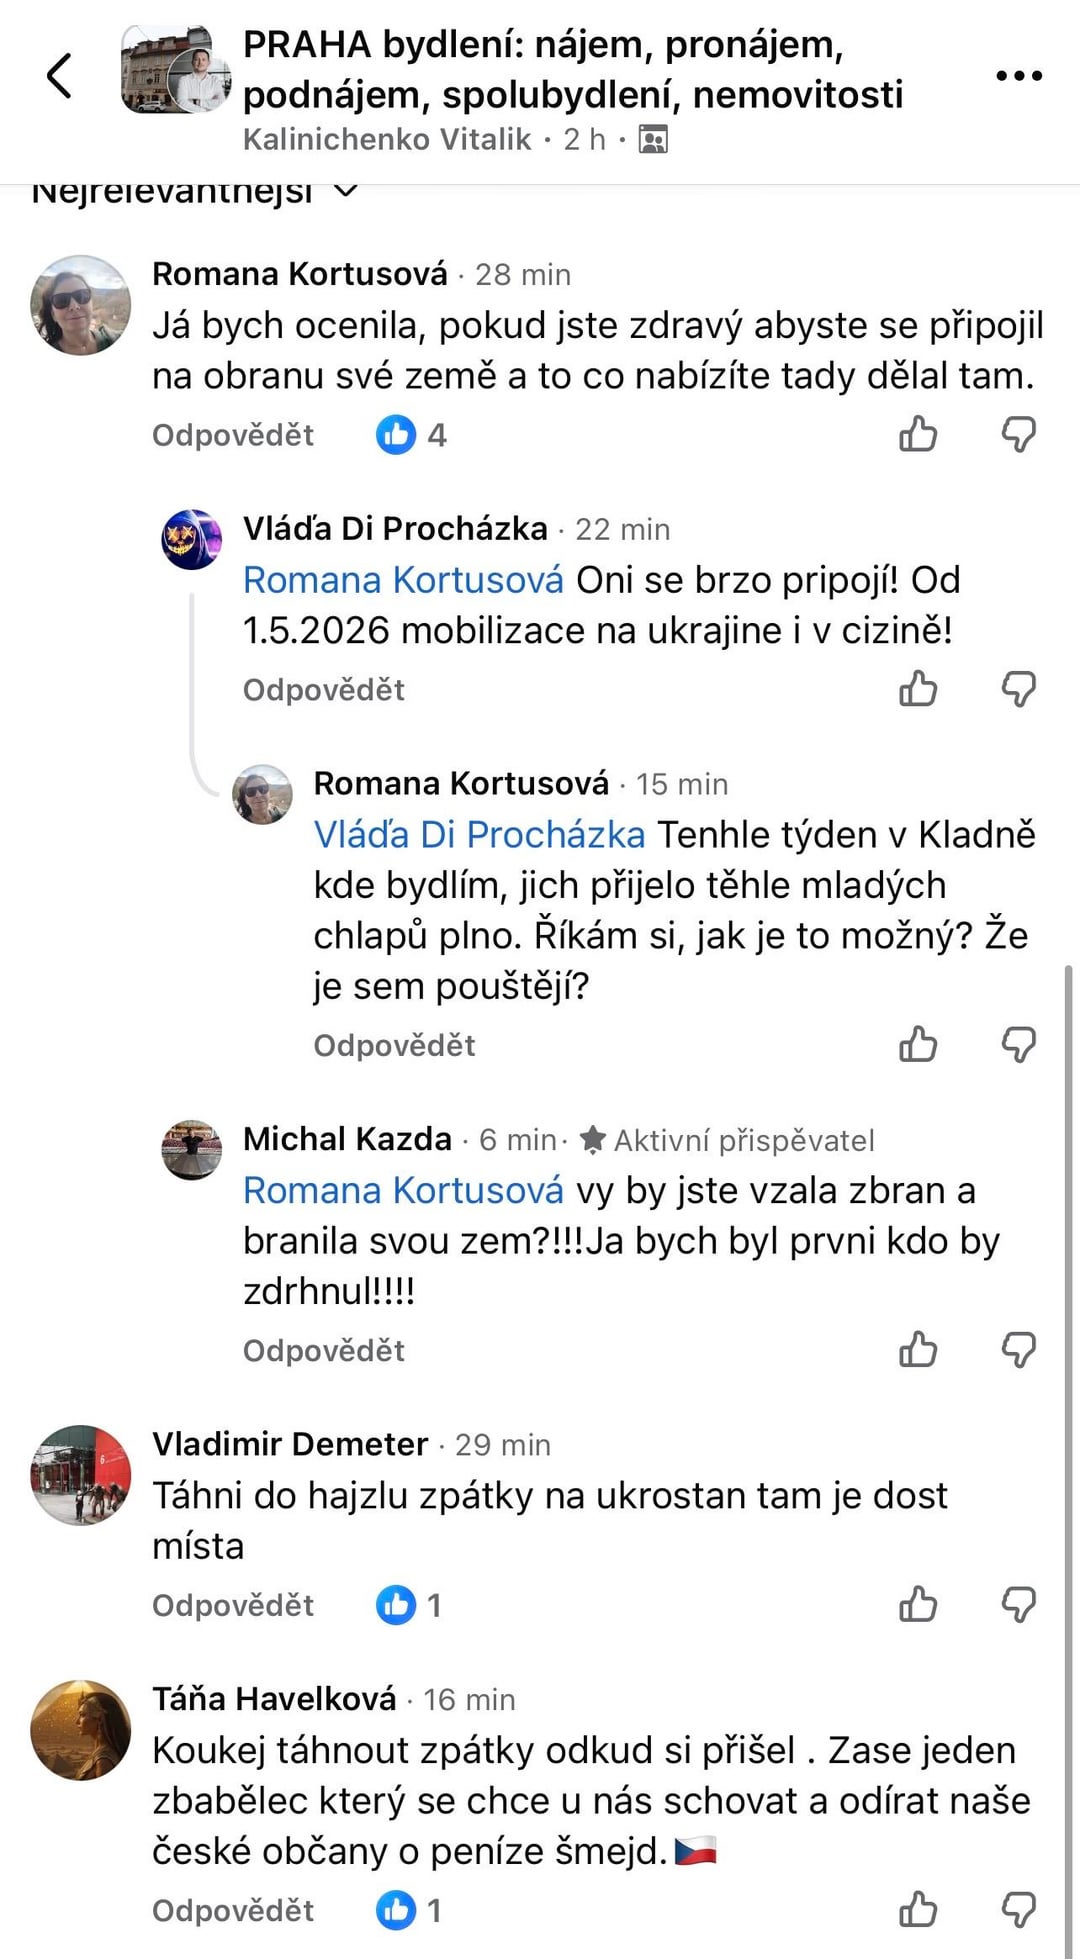The image size is (1080, 1959).
Task: Tap thumbs up on Michal Kazda's reply
Action: click(917, 1350)
